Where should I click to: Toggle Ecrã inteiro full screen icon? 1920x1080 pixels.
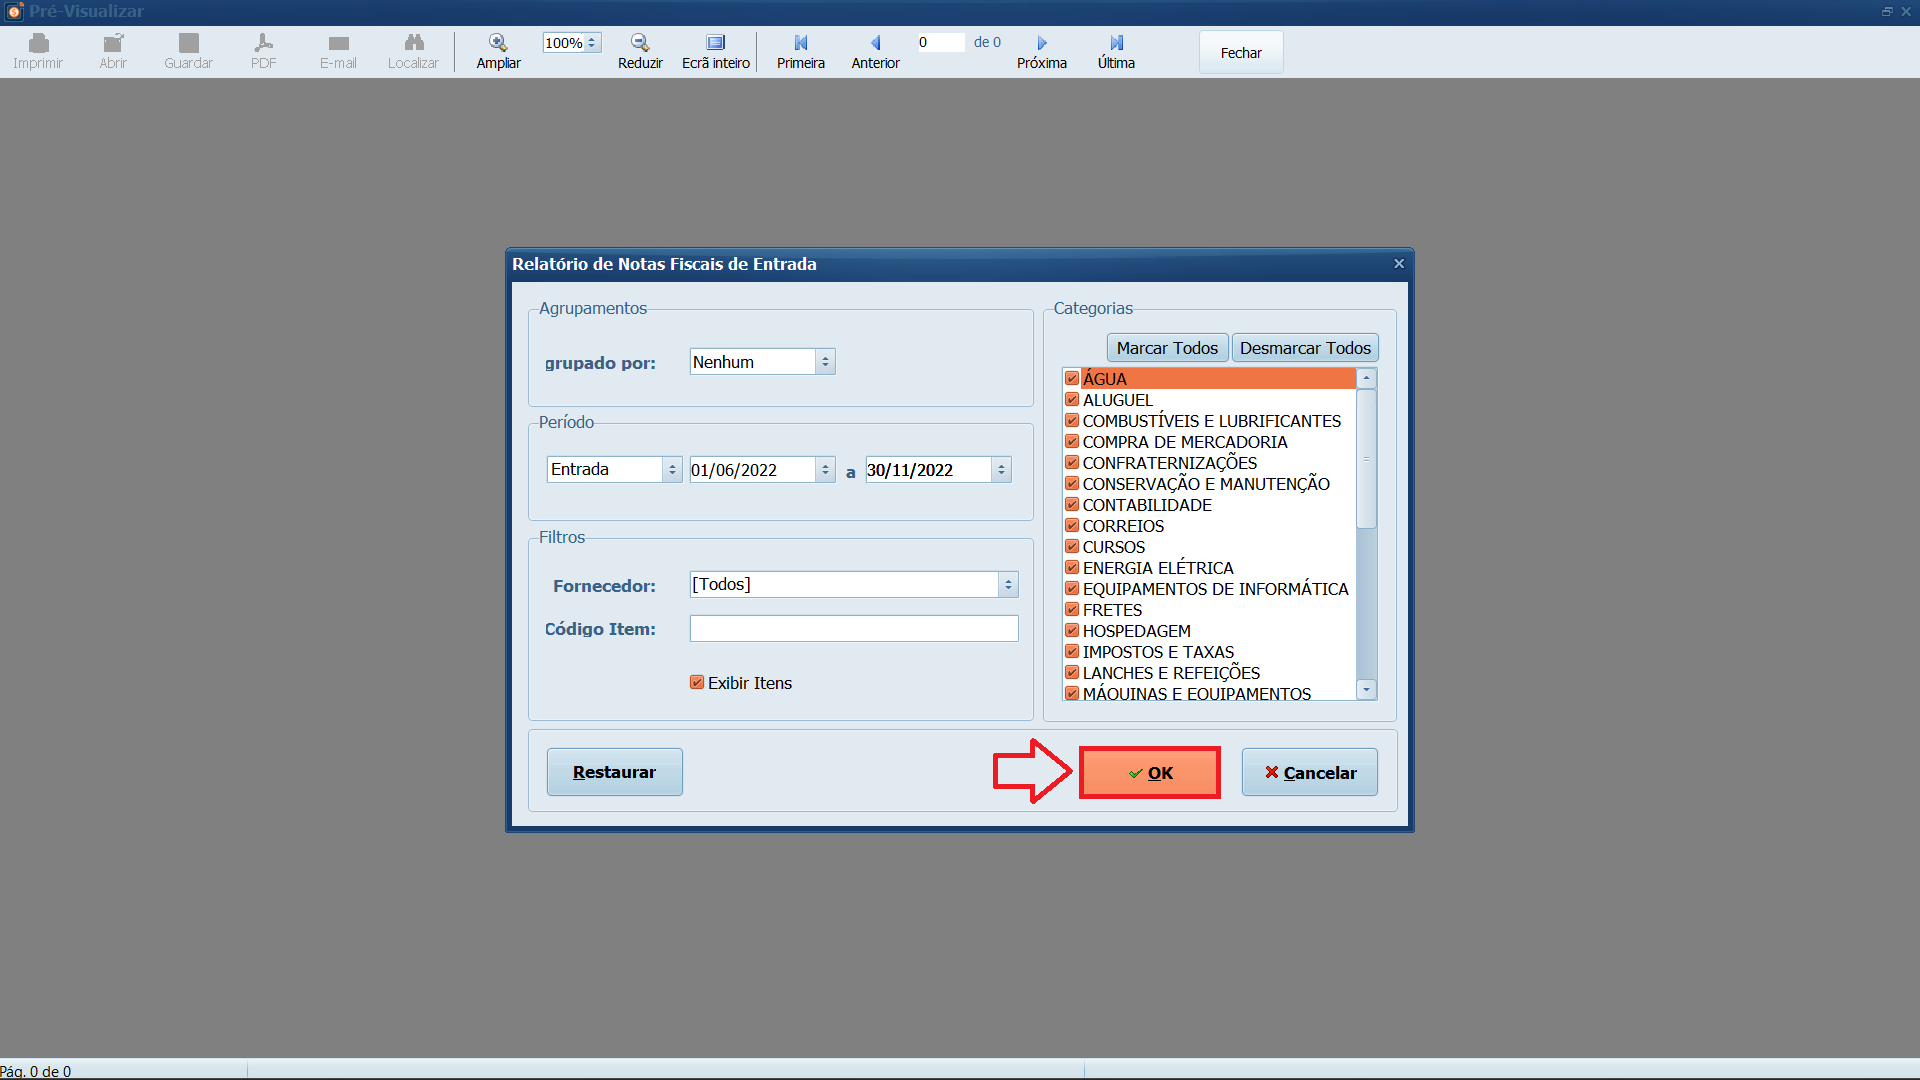[x=715, y=43]
